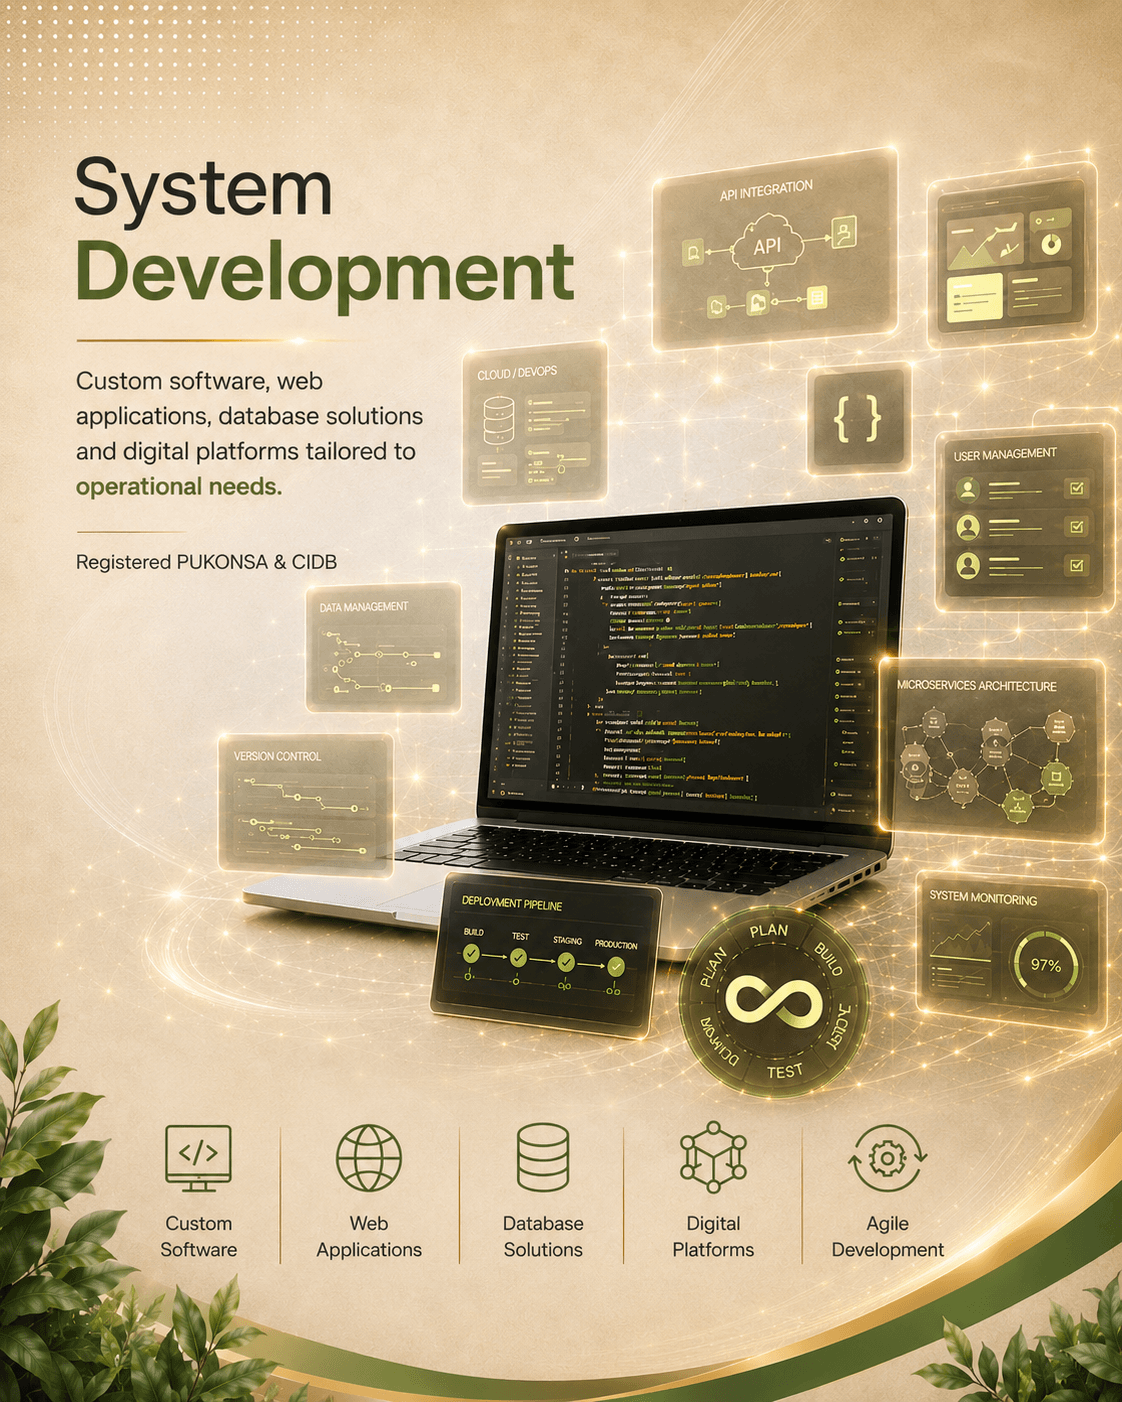Click the first user avatar in User Management

tap(967, 489)
